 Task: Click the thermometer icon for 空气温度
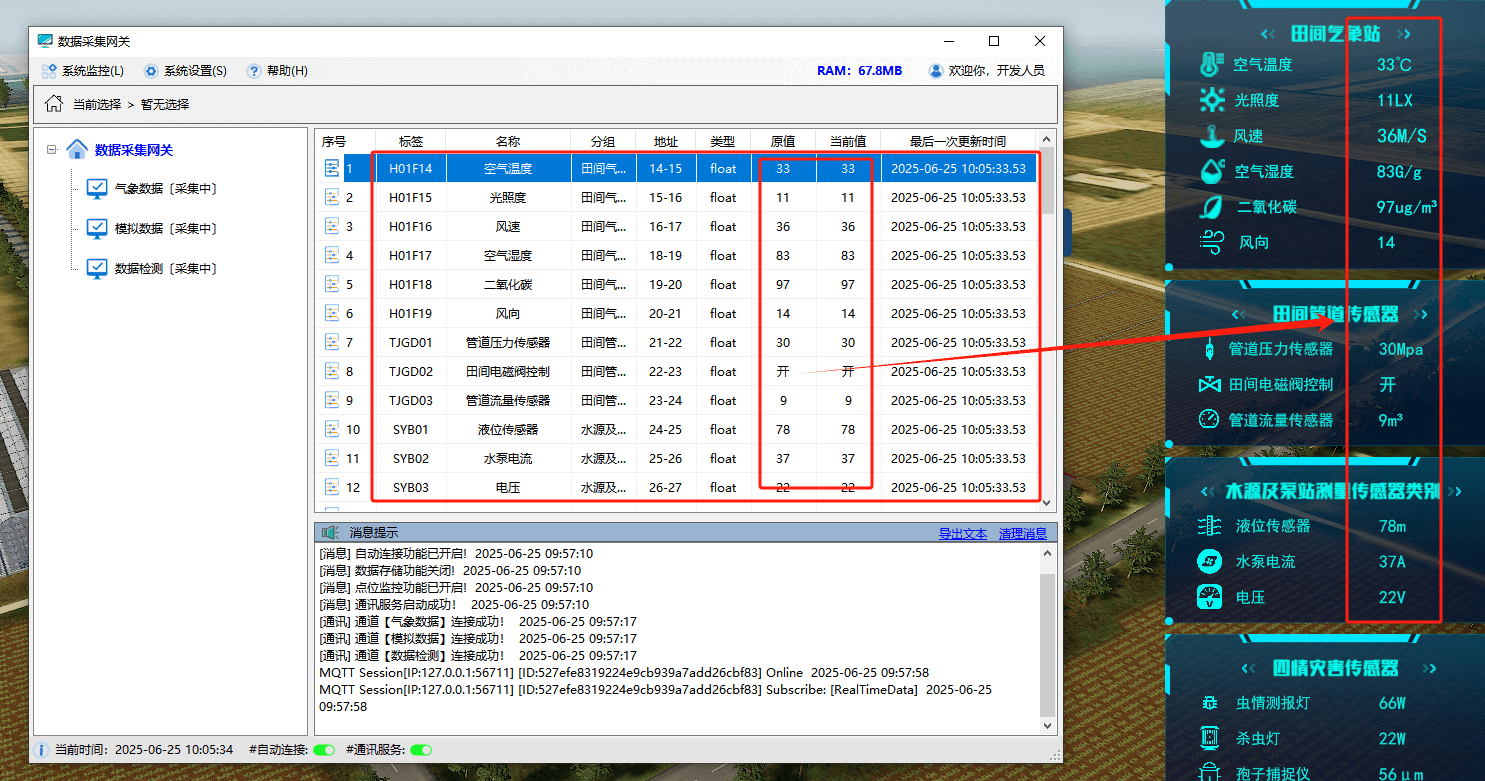pyautogui.click(x=1211, y=65)
